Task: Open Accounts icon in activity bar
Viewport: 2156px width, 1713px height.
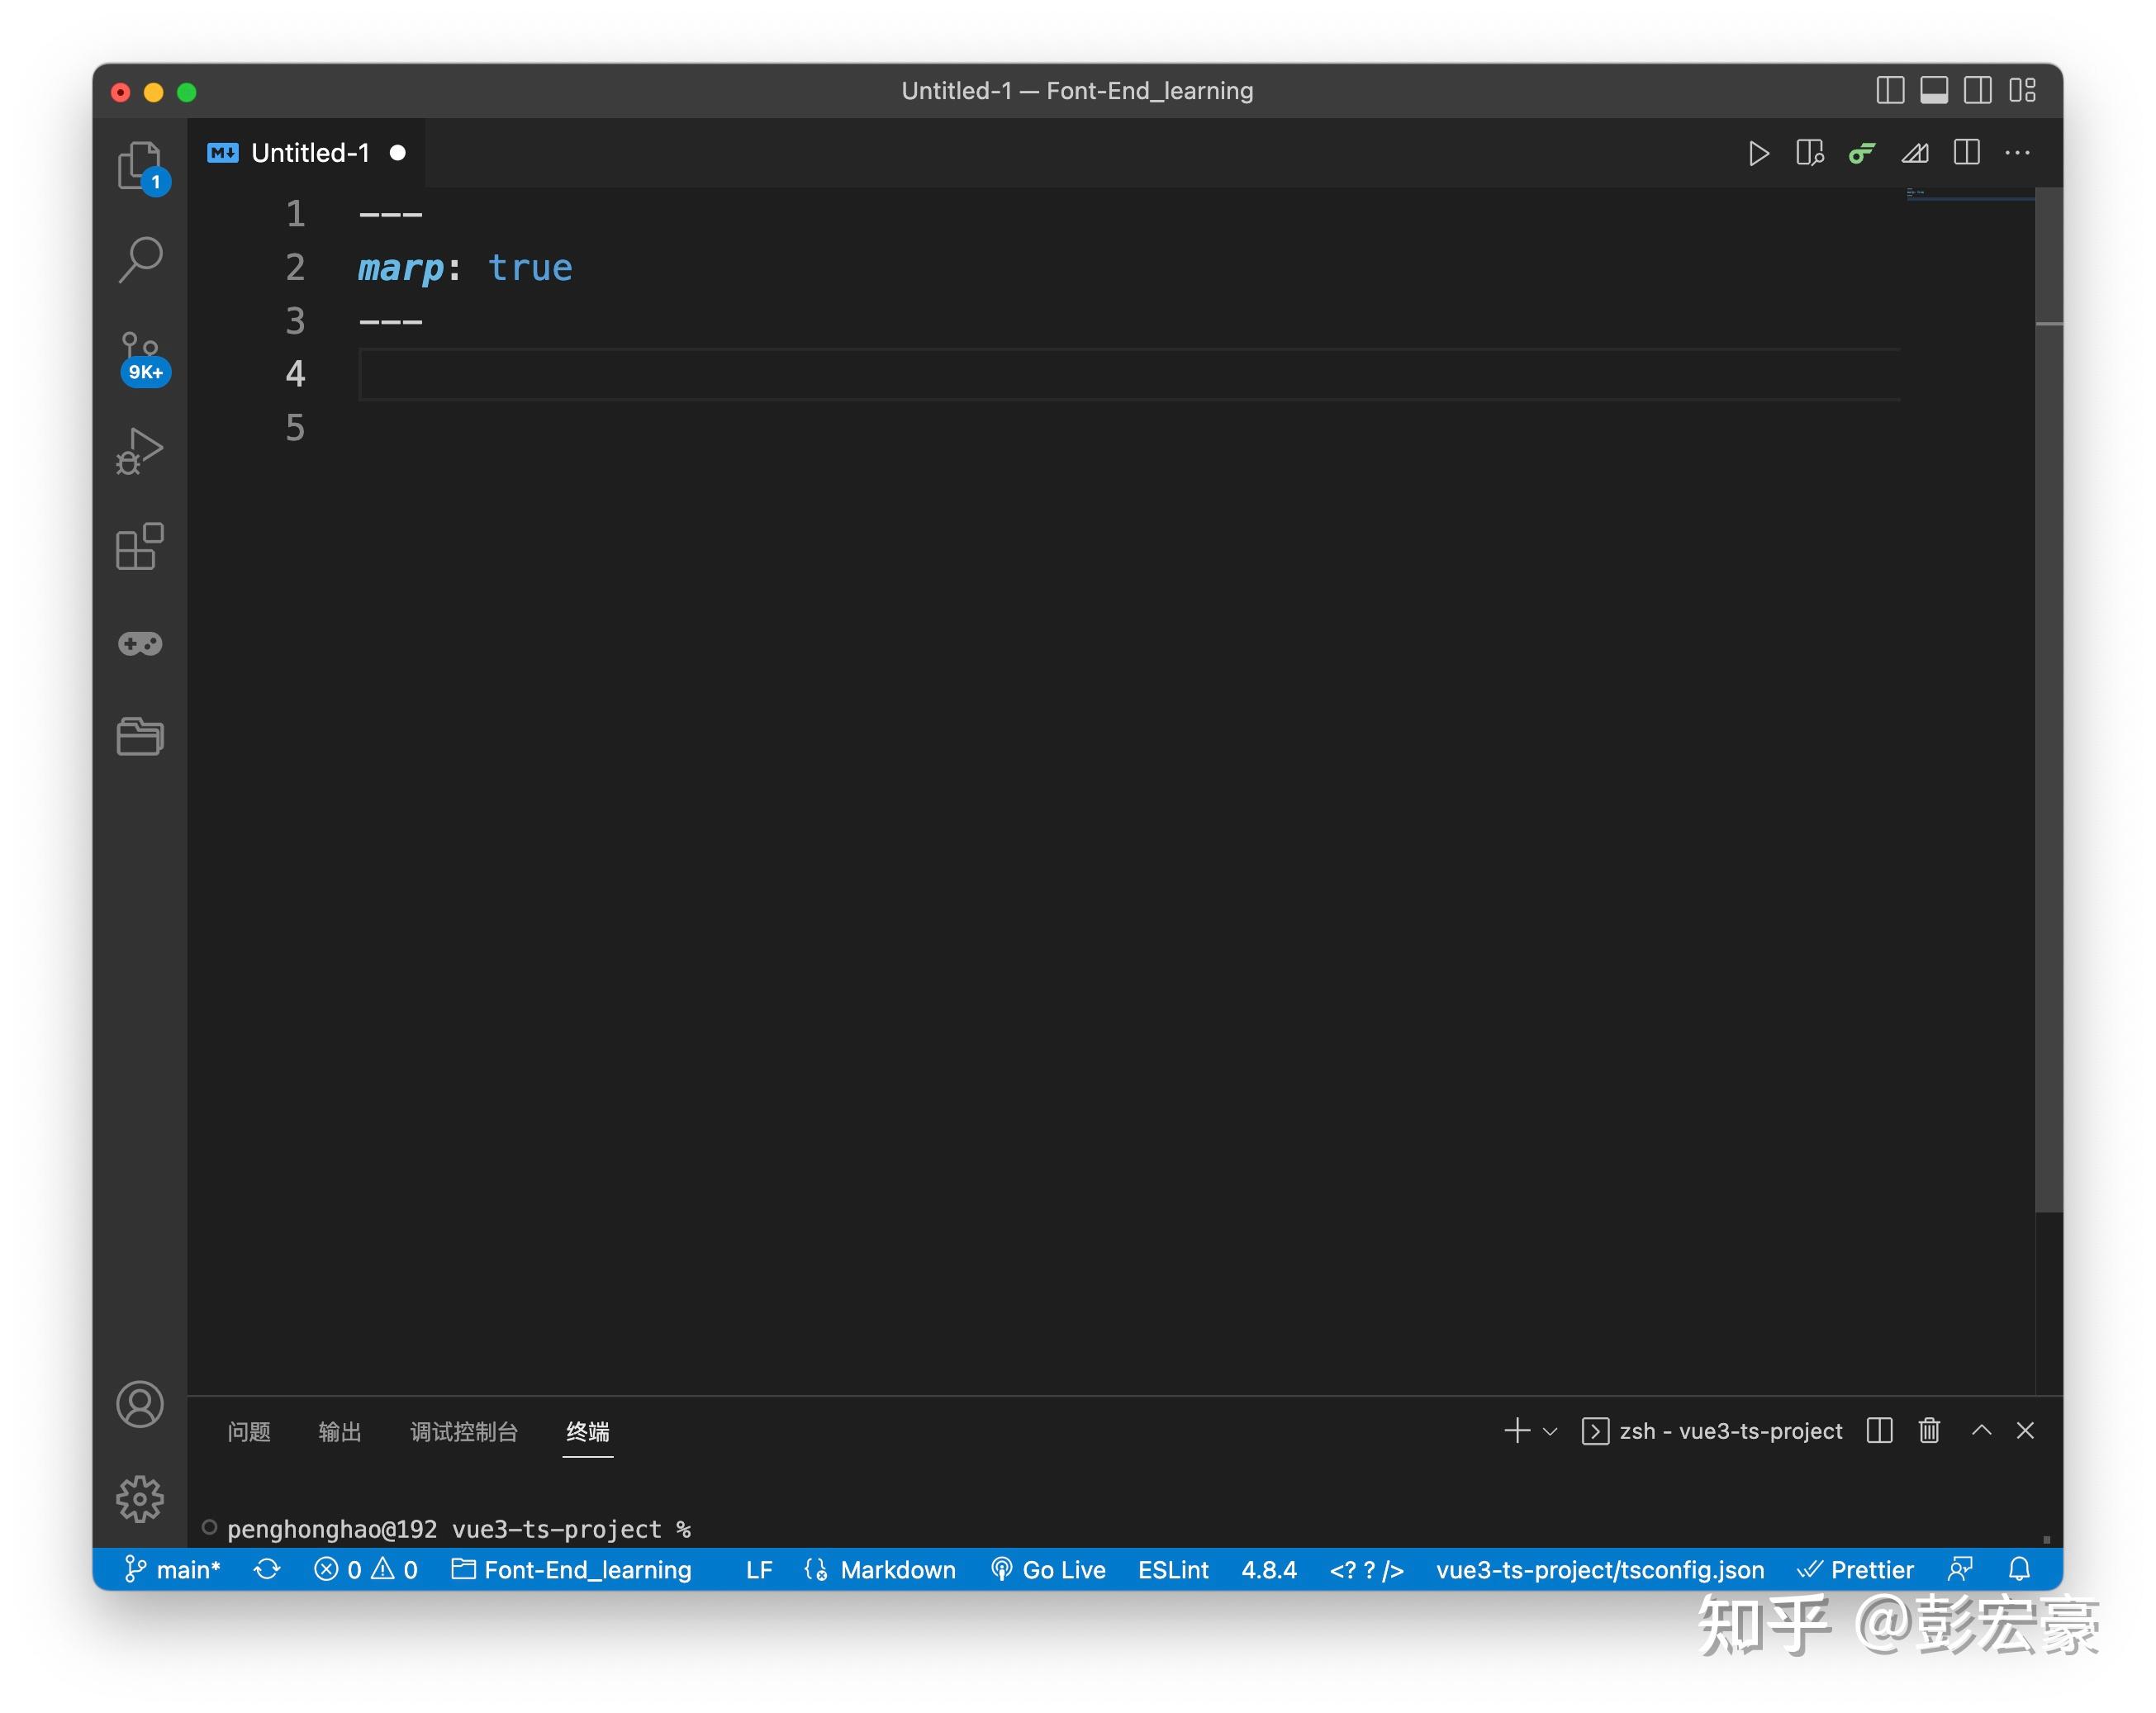Action: [x=140, y=1404]
